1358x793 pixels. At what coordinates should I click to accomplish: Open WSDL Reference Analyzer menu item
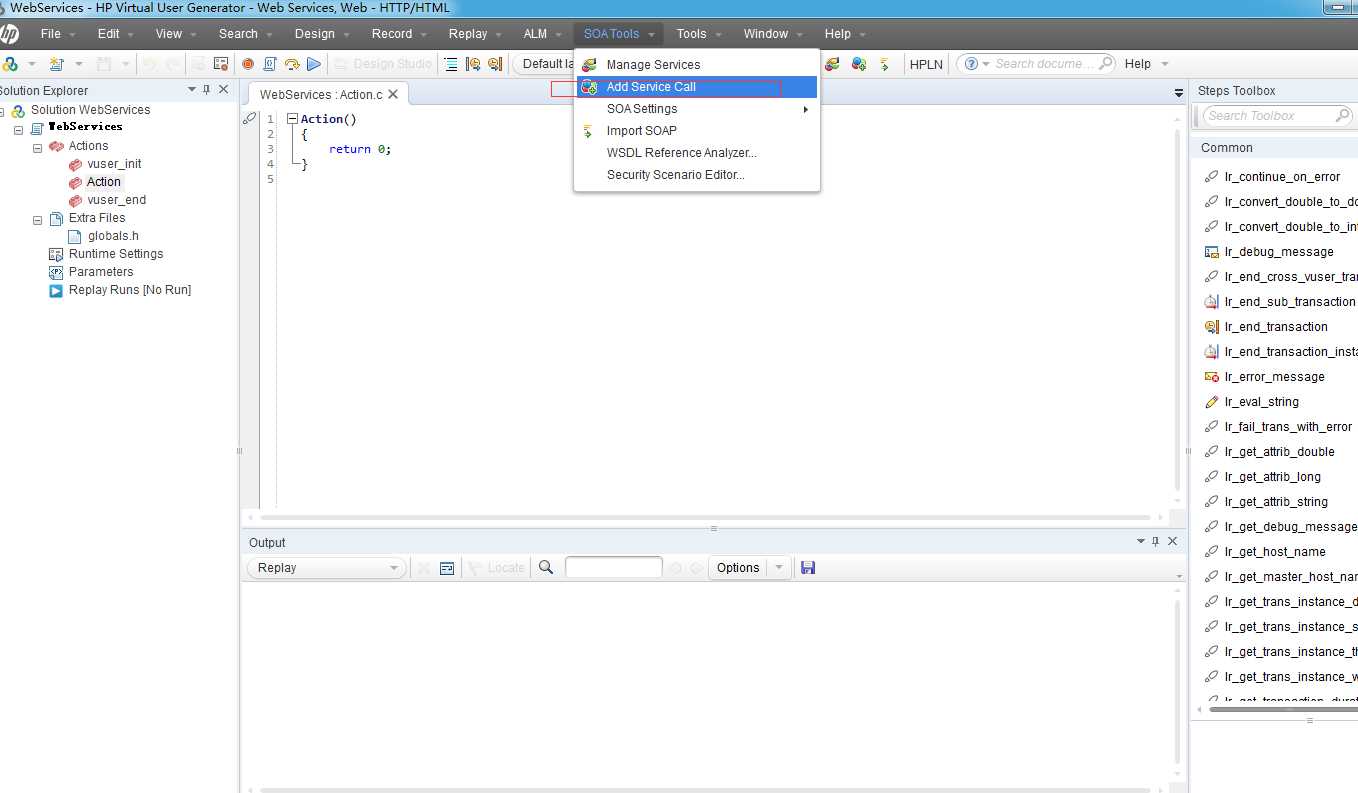point(697,153)
